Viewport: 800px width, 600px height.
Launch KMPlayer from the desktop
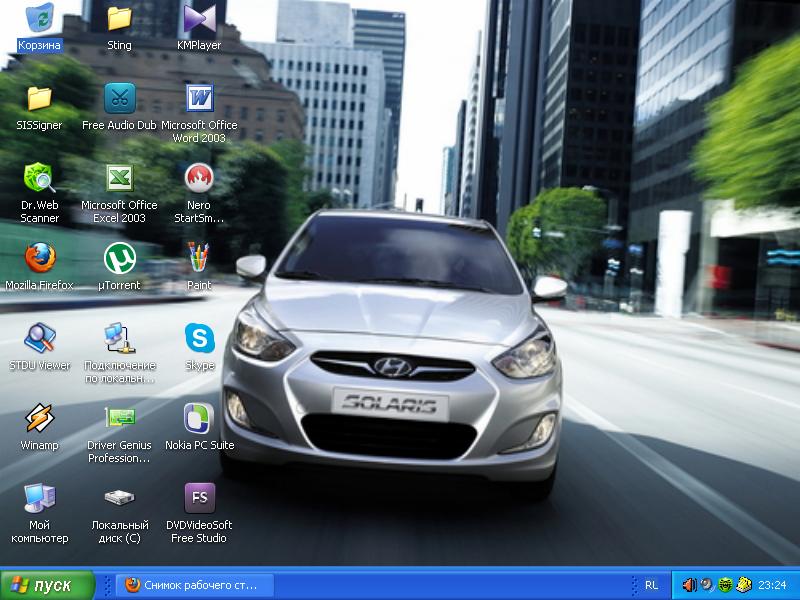(199, 19)
